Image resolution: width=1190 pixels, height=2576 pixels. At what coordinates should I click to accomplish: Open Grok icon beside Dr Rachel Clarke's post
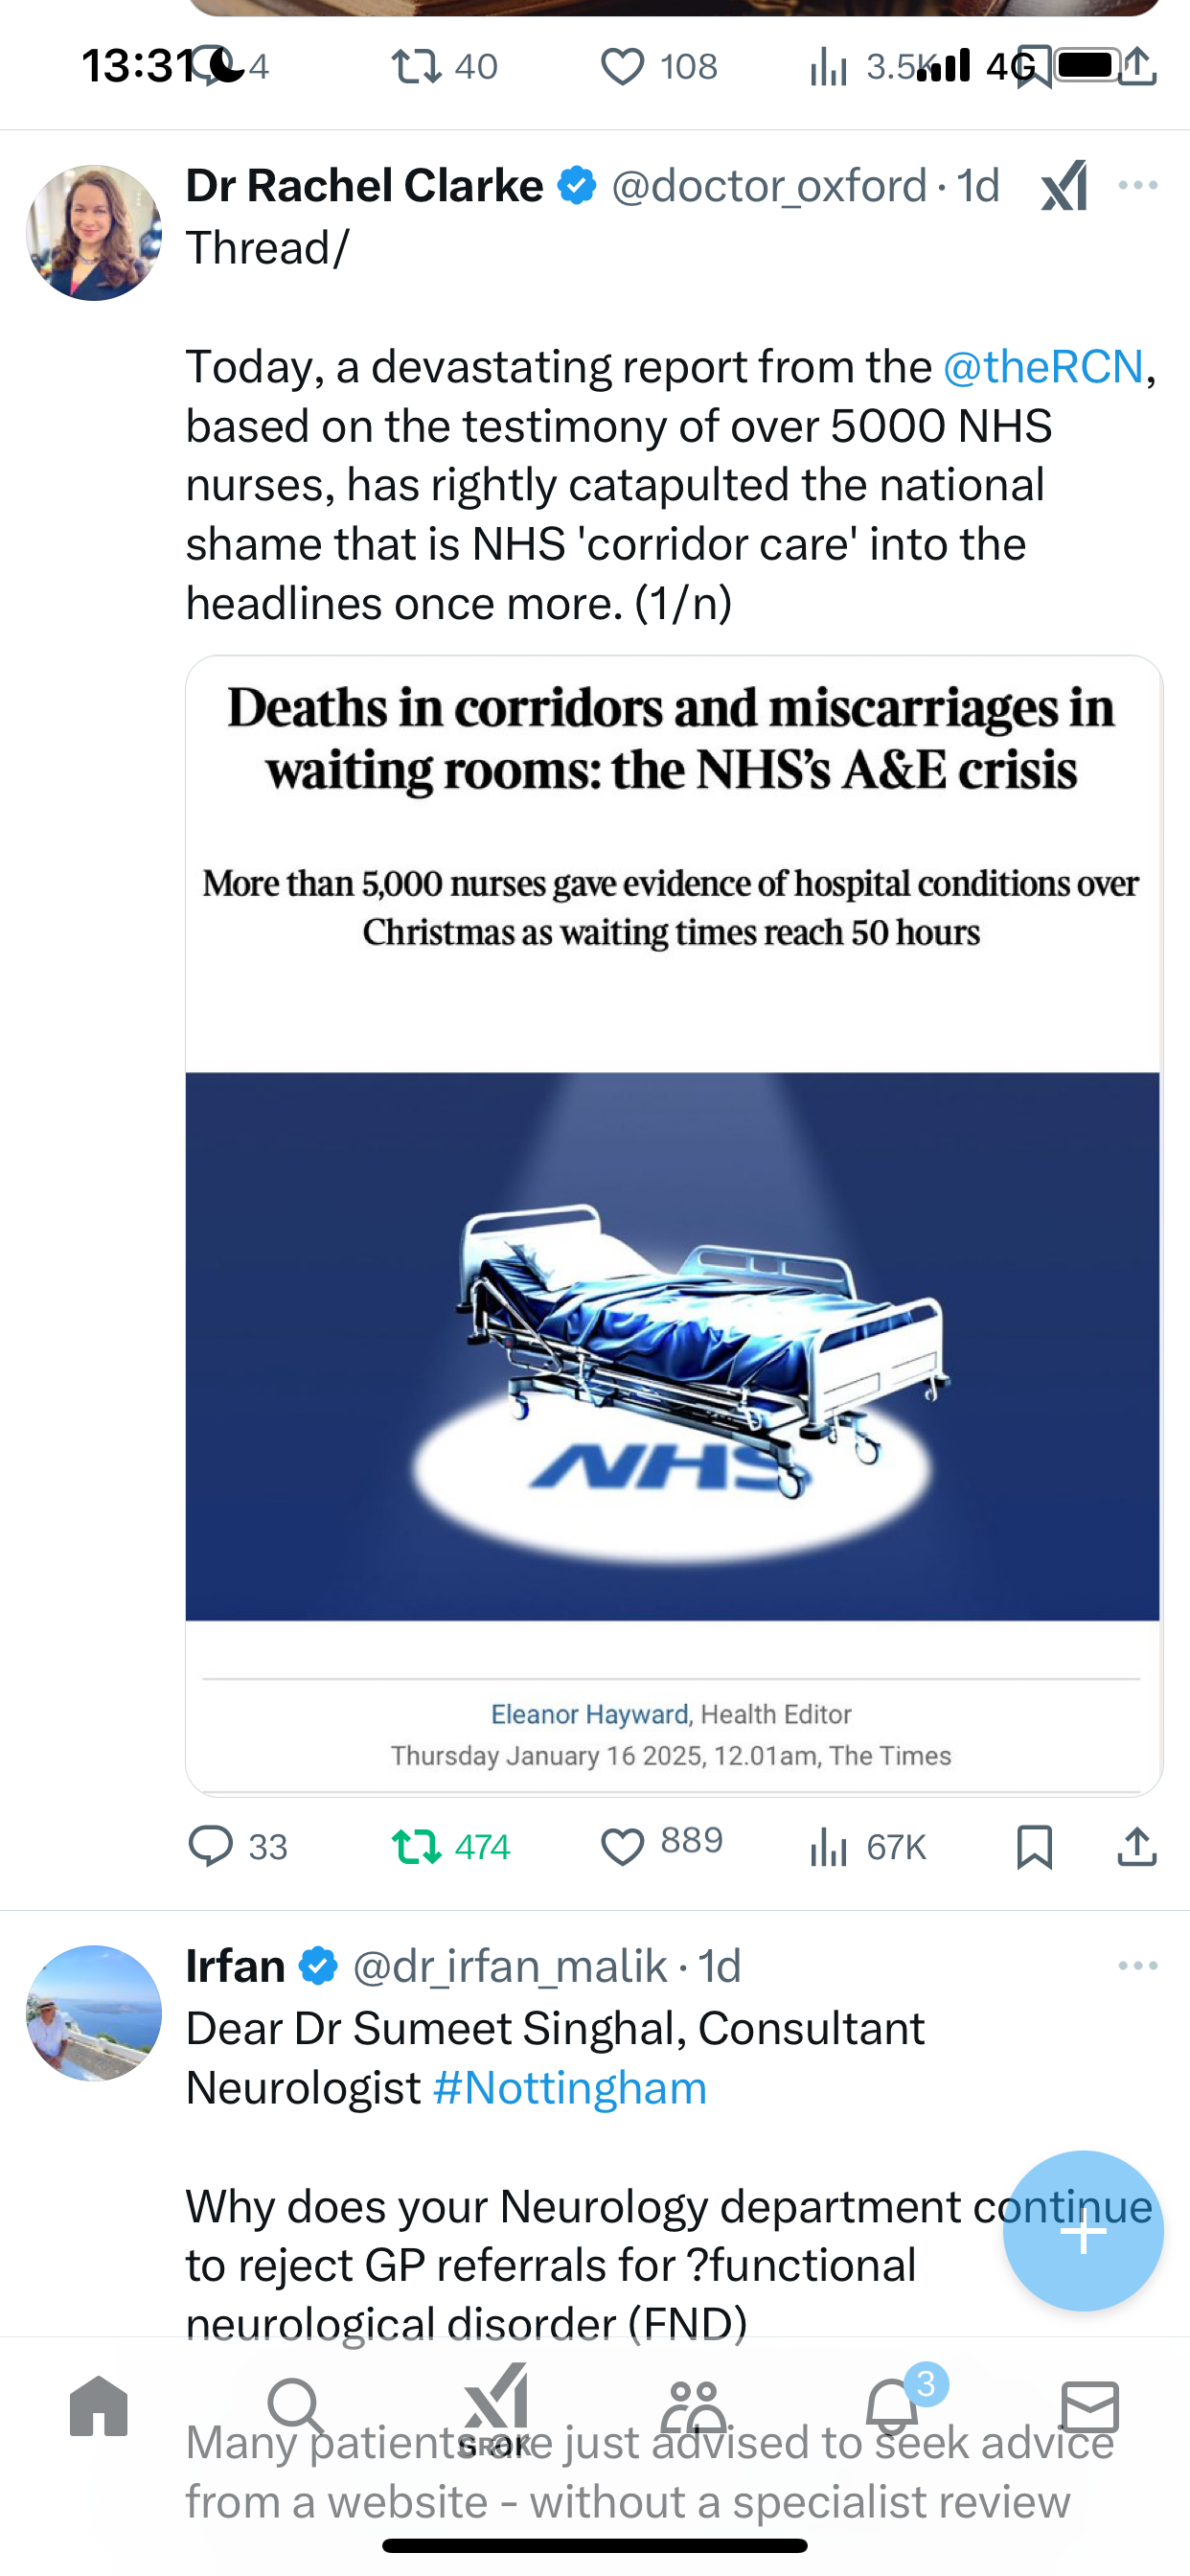point(1064,186)
